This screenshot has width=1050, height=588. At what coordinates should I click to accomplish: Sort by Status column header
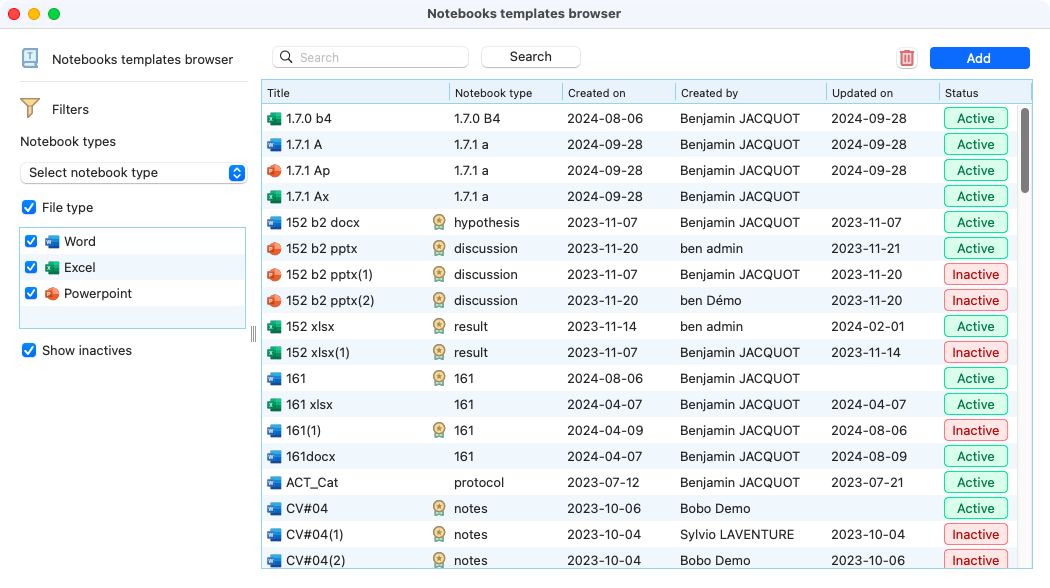point(985,93)
